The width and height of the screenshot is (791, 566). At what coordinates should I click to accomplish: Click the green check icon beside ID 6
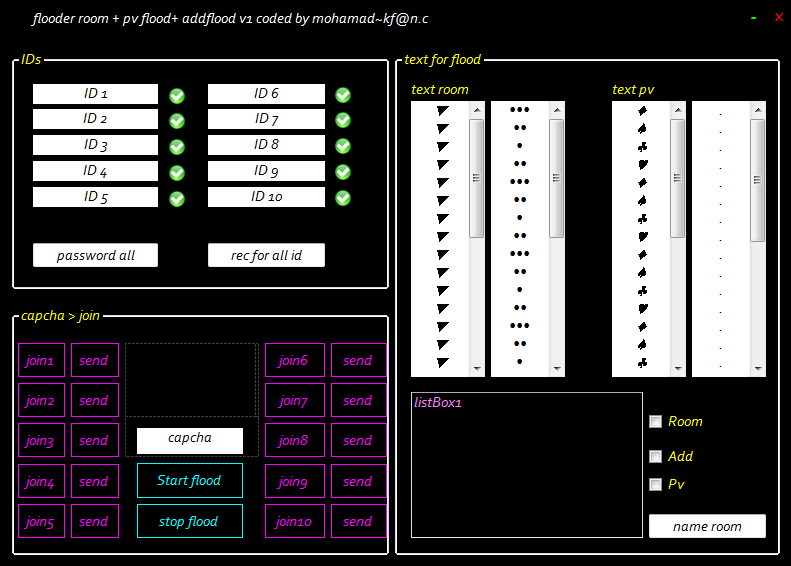343,95
